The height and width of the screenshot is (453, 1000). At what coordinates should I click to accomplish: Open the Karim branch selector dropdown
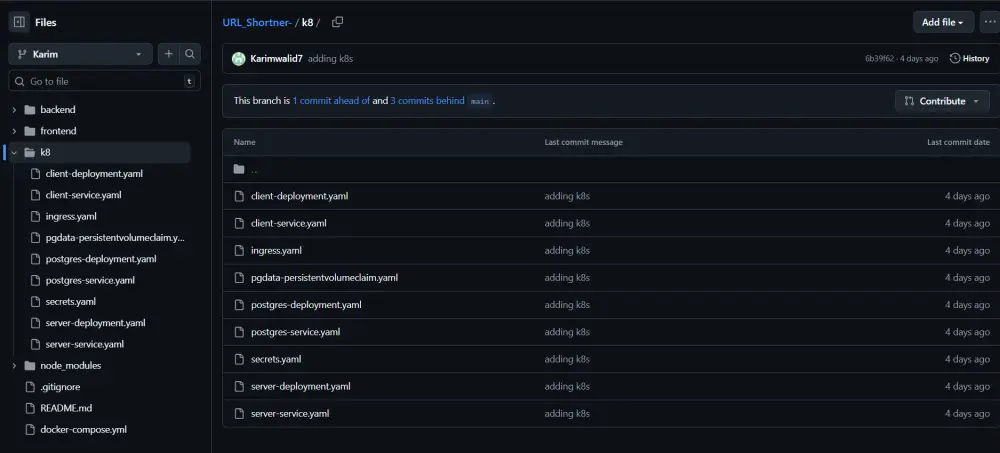point(80,54)
